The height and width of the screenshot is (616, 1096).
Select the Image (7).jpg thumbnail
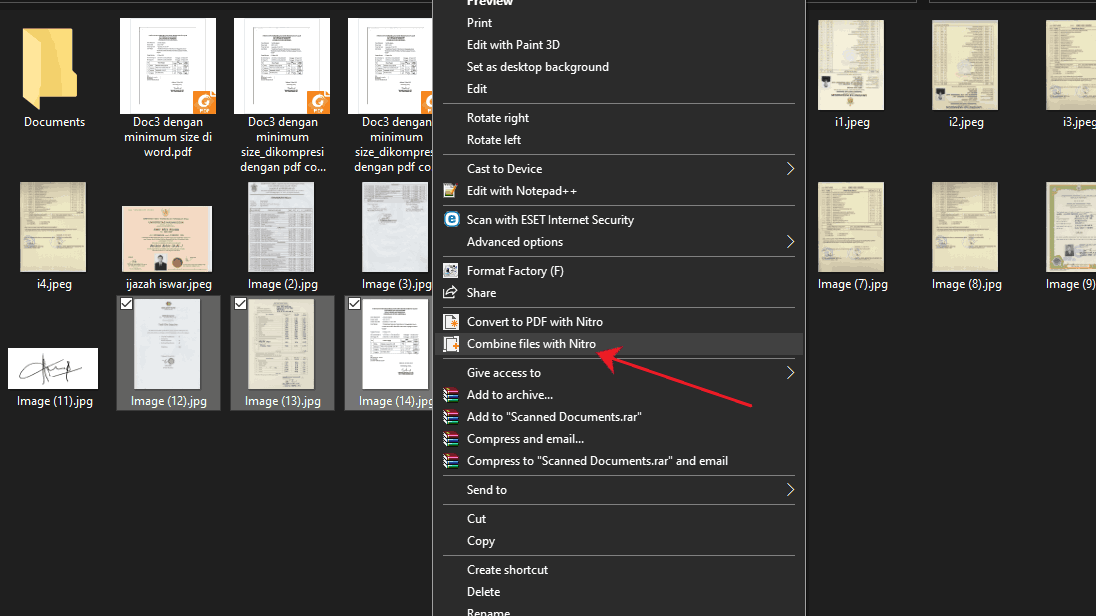coord(851,227)
